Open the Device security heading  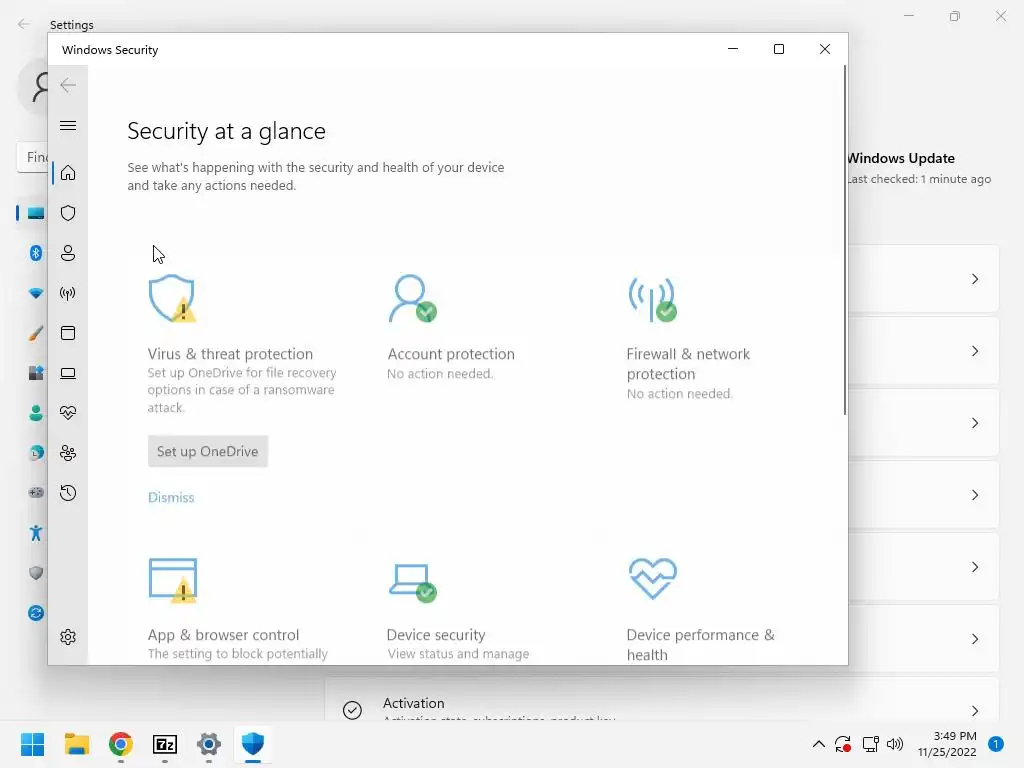(436, 635)
